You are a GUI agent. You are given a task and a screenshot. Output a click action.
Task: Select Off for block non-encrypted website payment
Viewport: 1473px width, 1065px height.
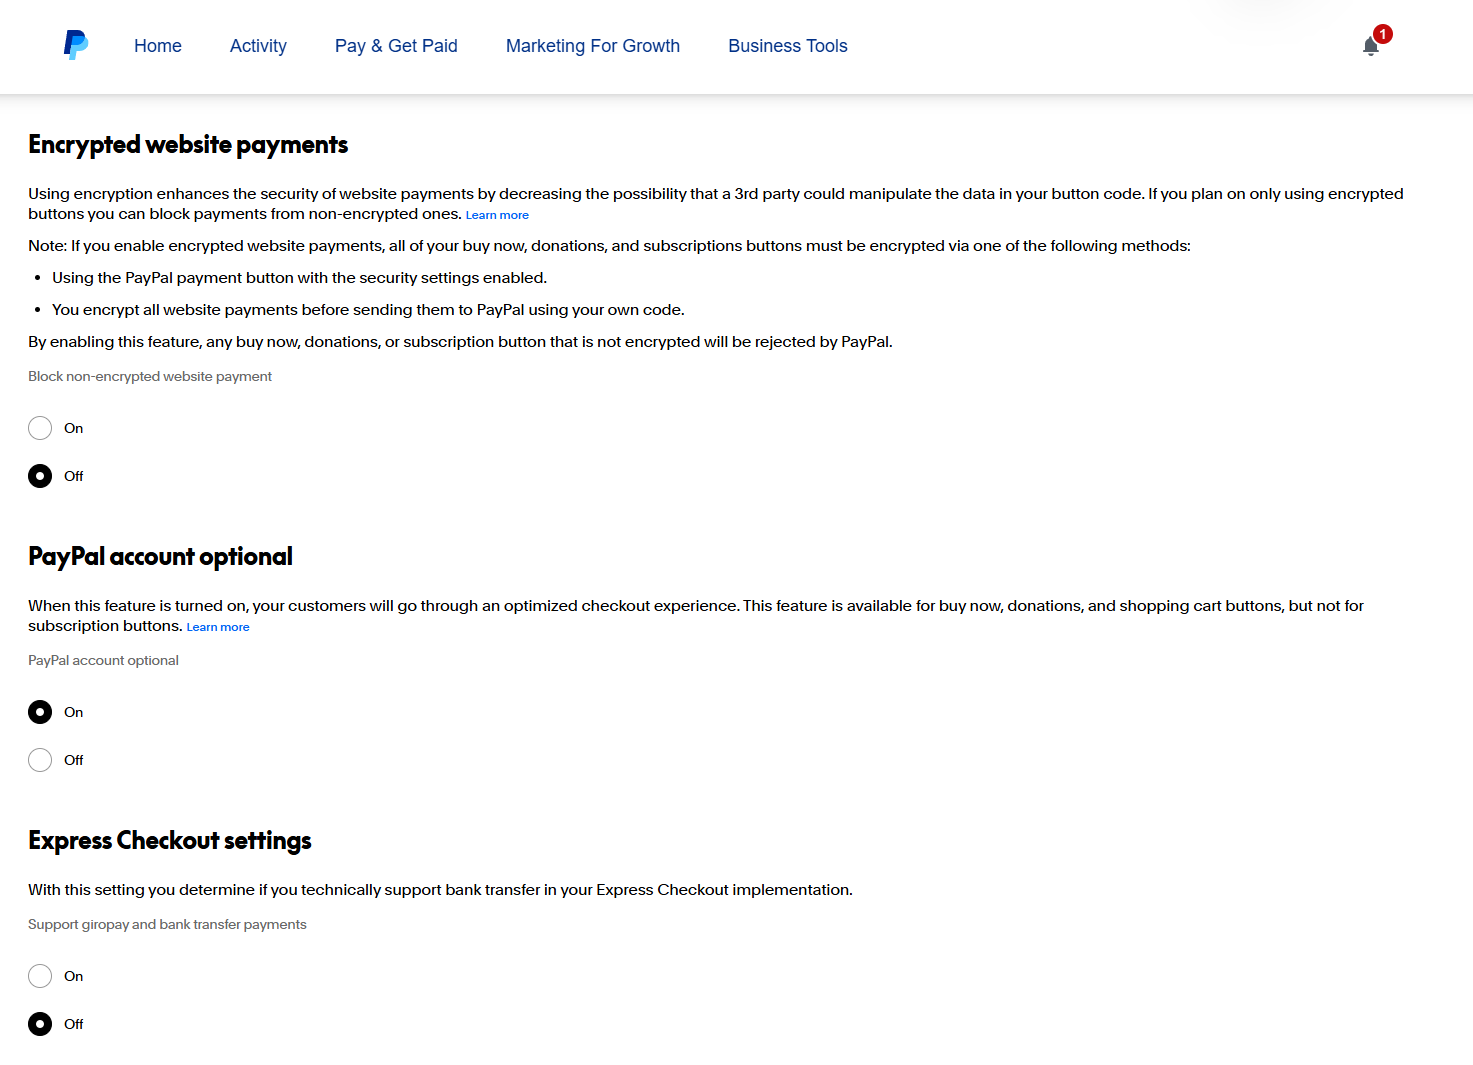point(40,476)
